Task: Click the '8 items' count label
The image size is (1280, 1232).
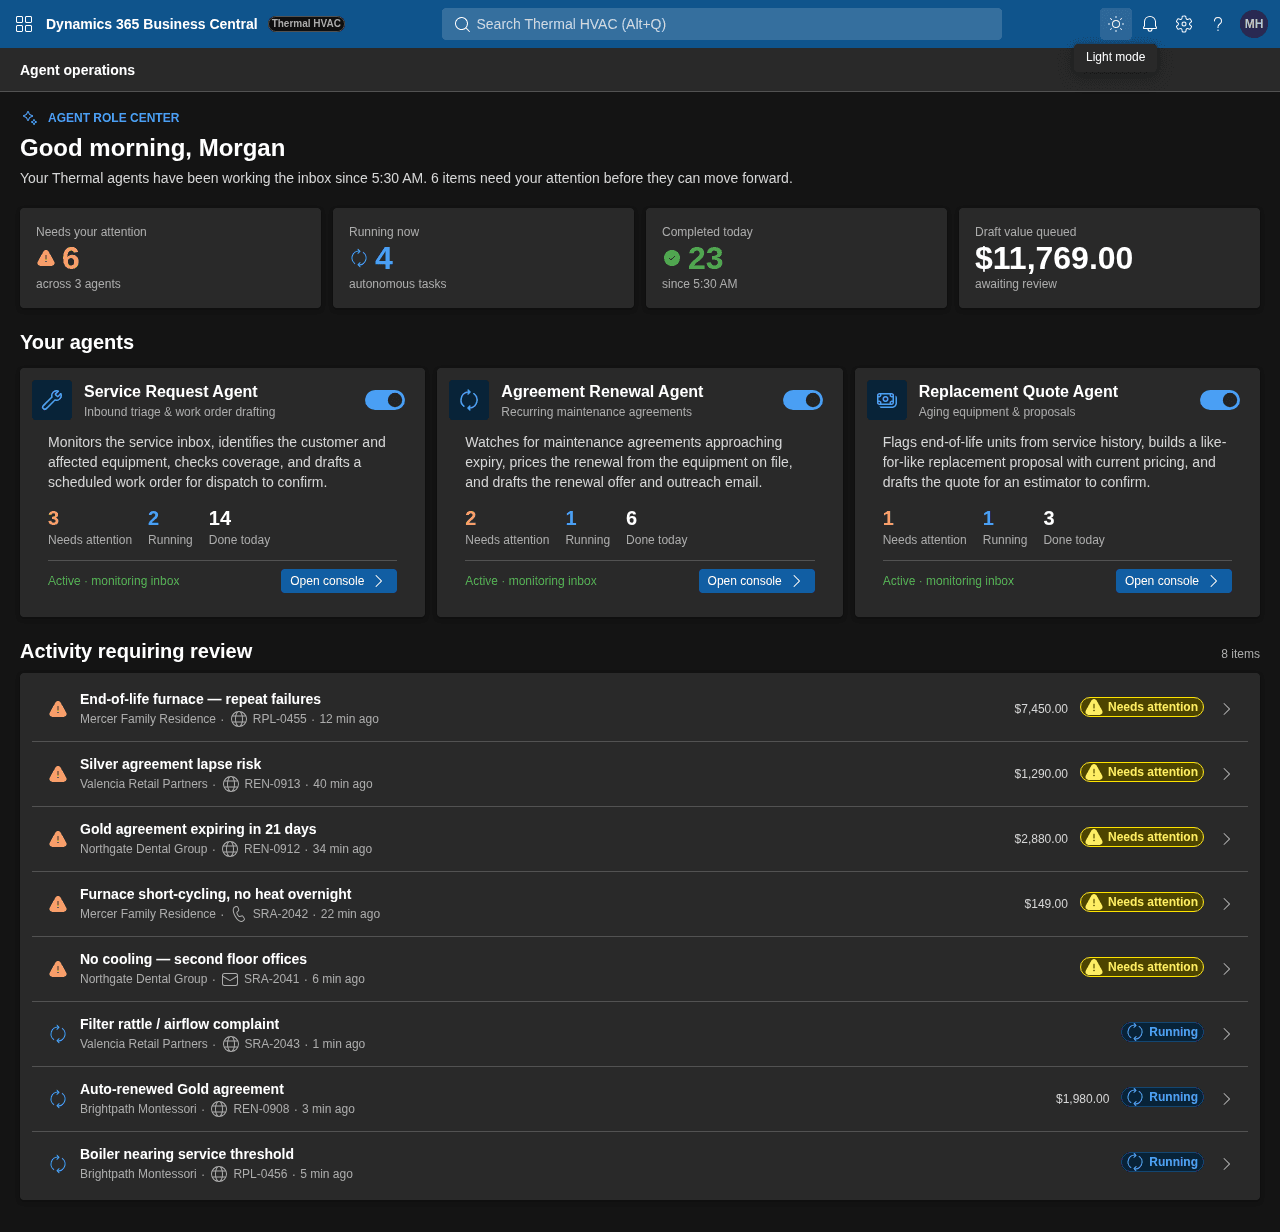Action: coord(1240,654)
